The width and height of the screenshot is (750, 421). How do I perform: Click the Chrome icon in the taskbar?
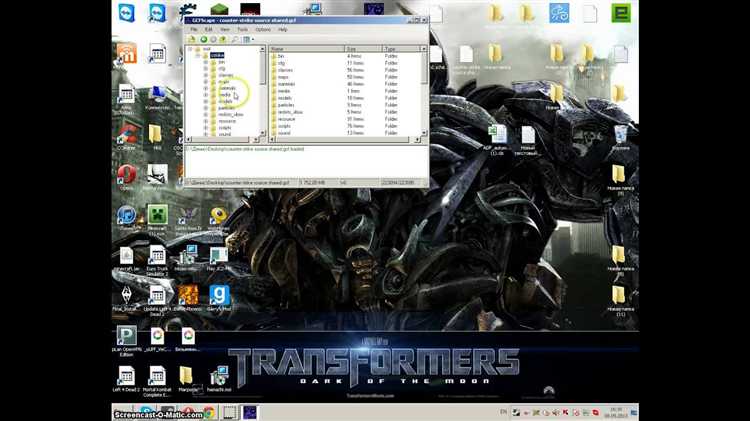(209, 412)
